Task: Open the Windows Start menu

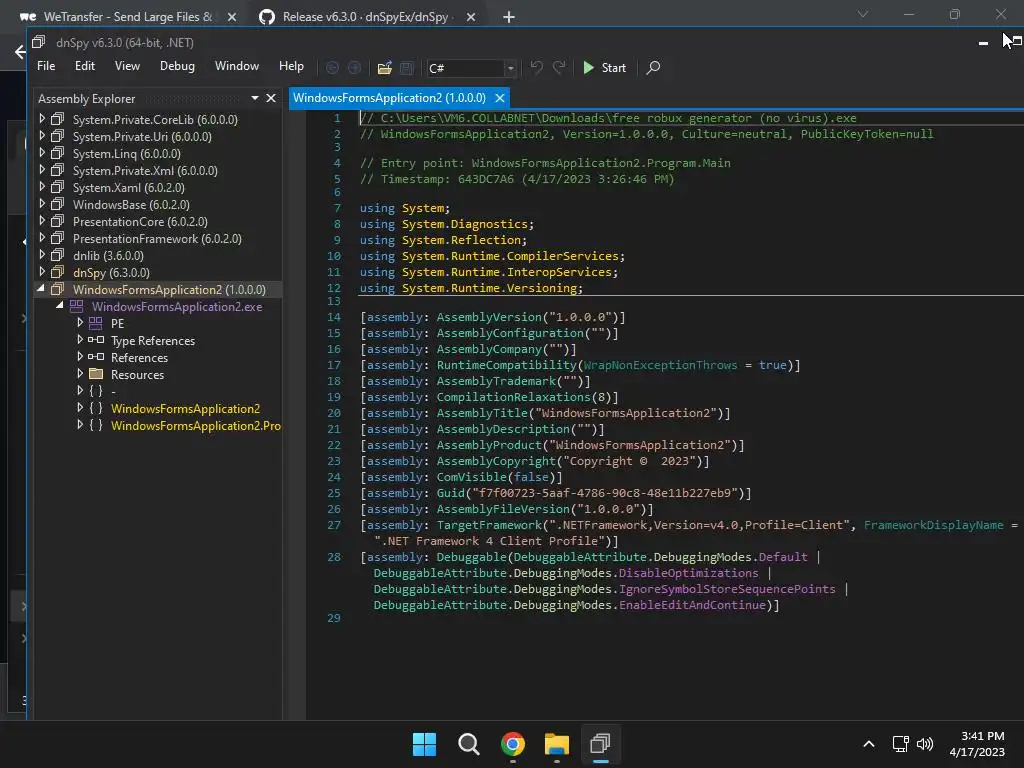Action: [424, 743]
